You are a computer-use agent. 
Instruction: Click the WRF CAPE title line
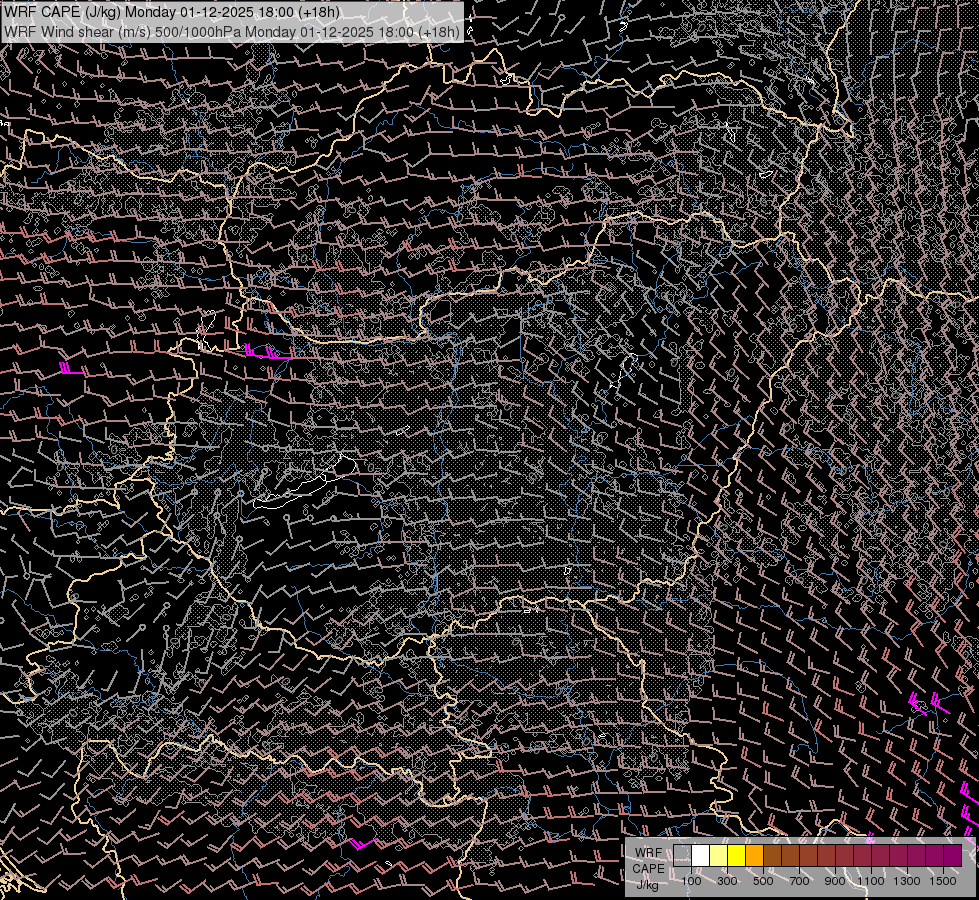pyautogui.click(x=172, y=12)
